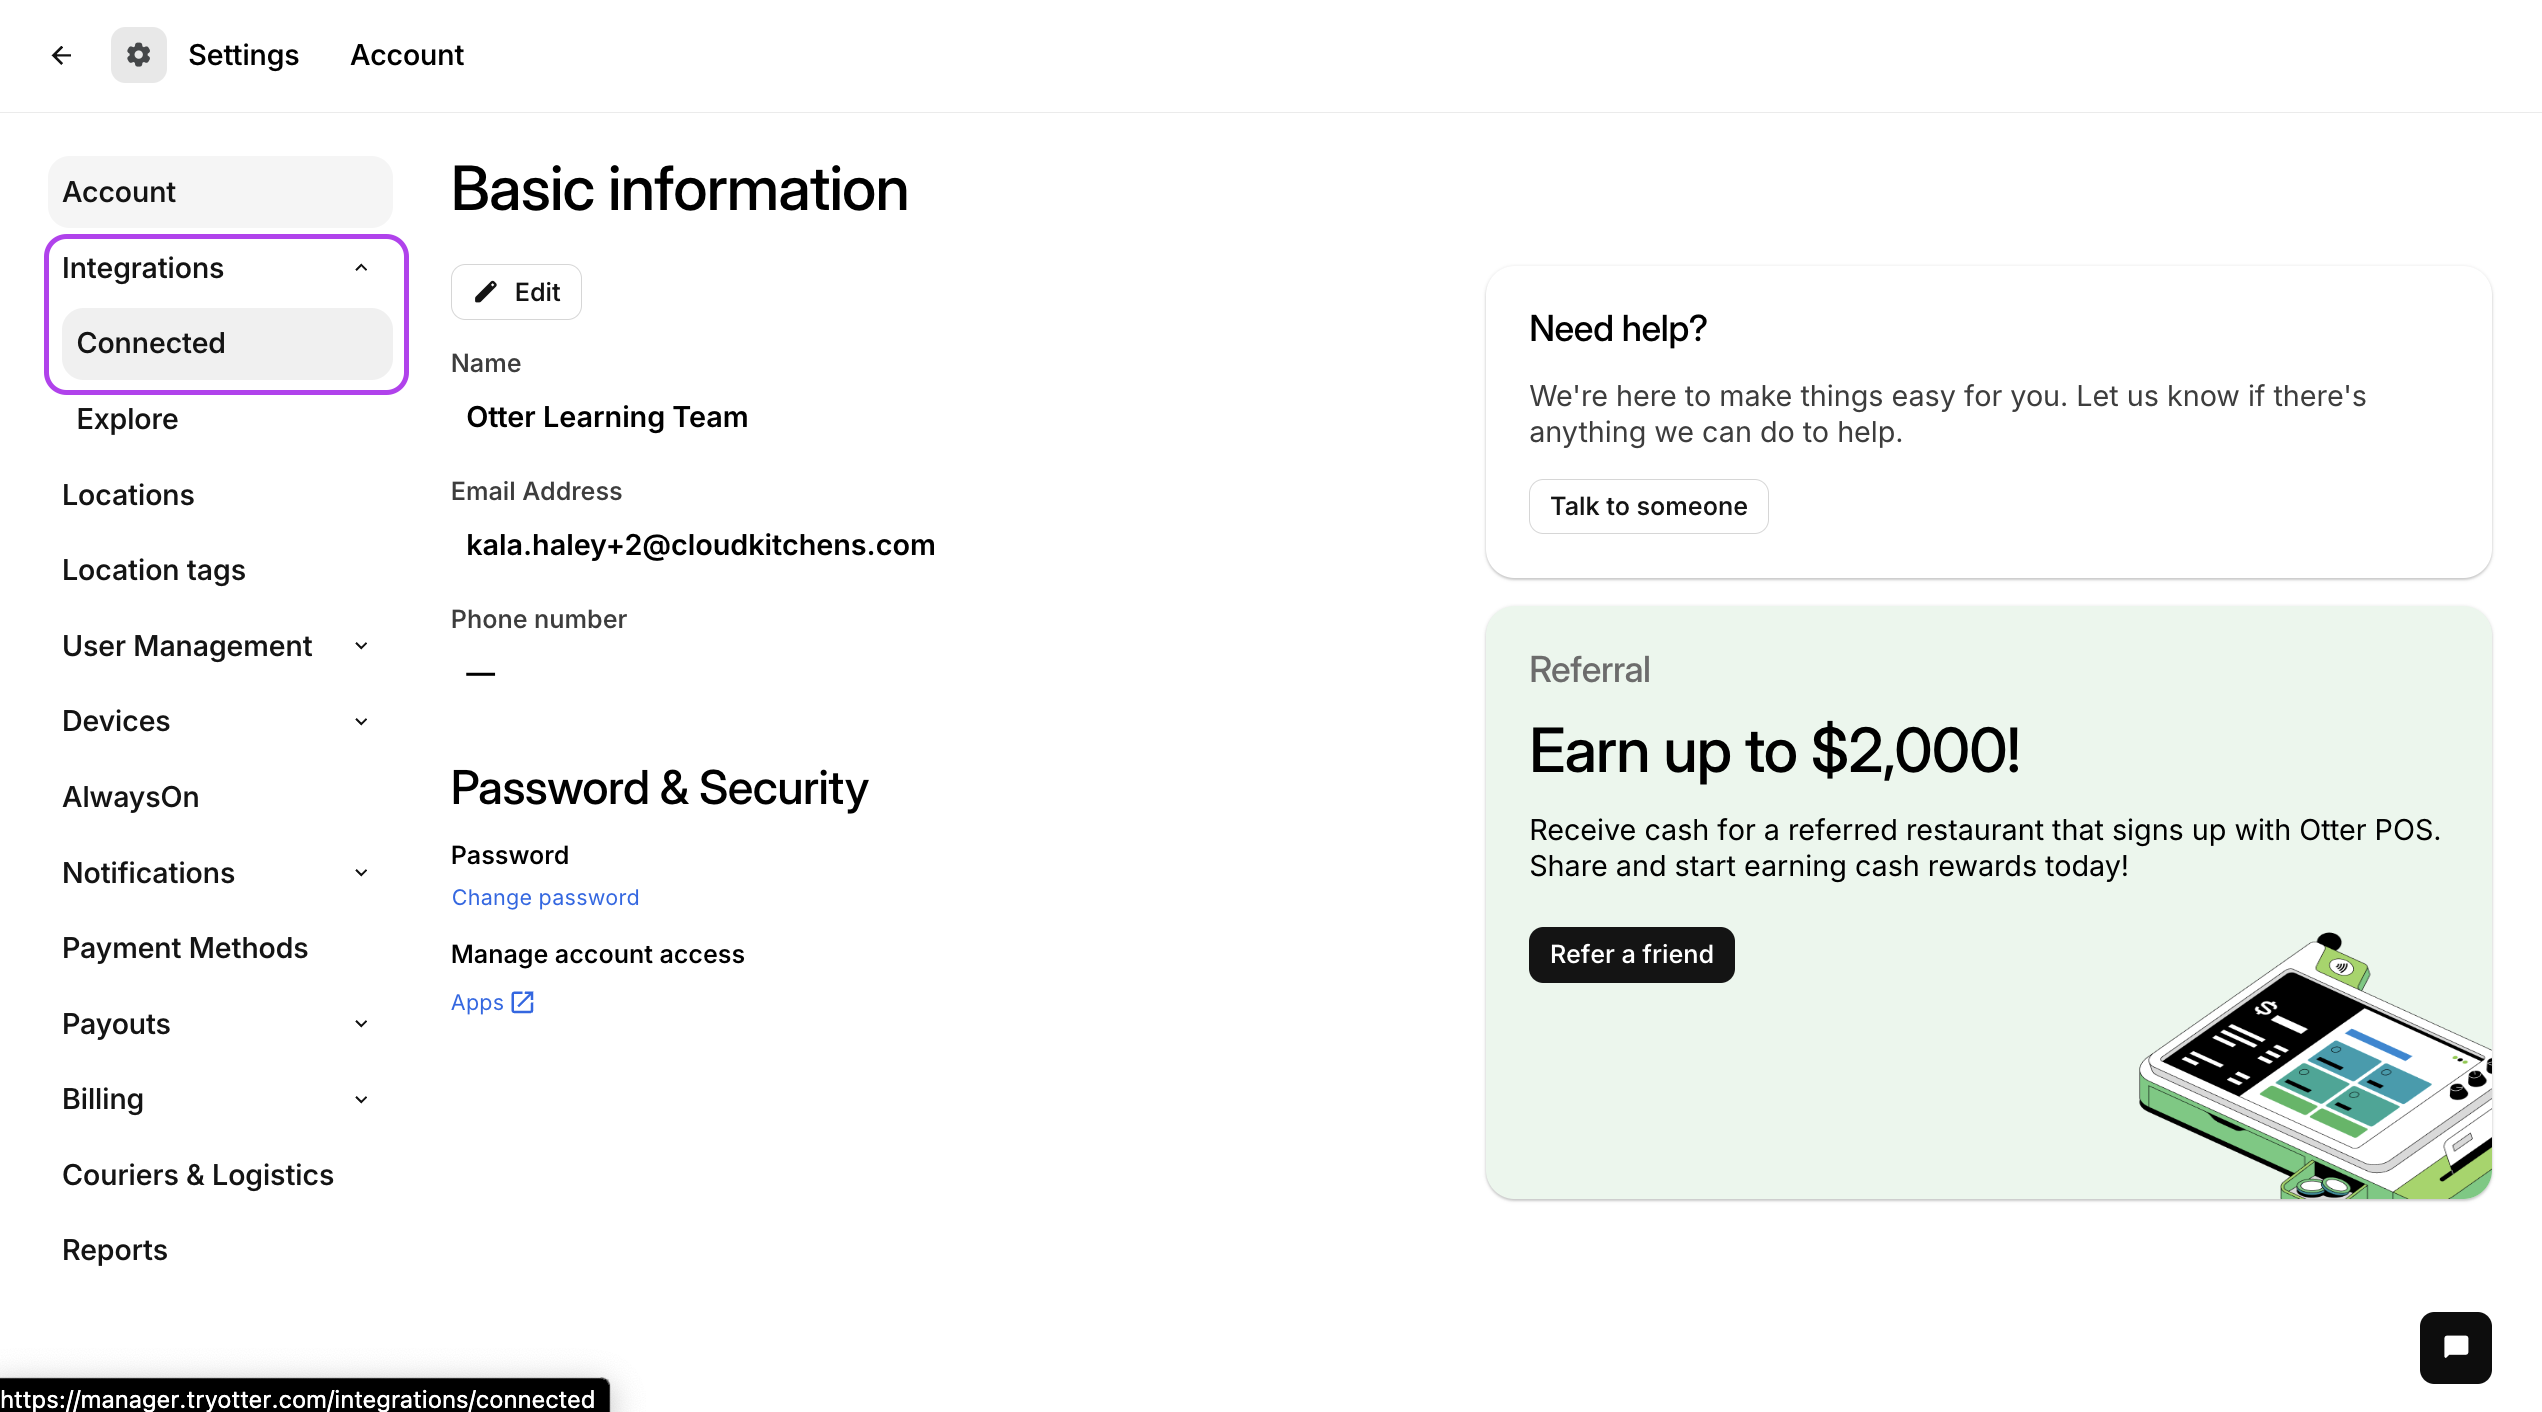Expand the Billing section
2542x1412 pixels.
(361, 1099)
